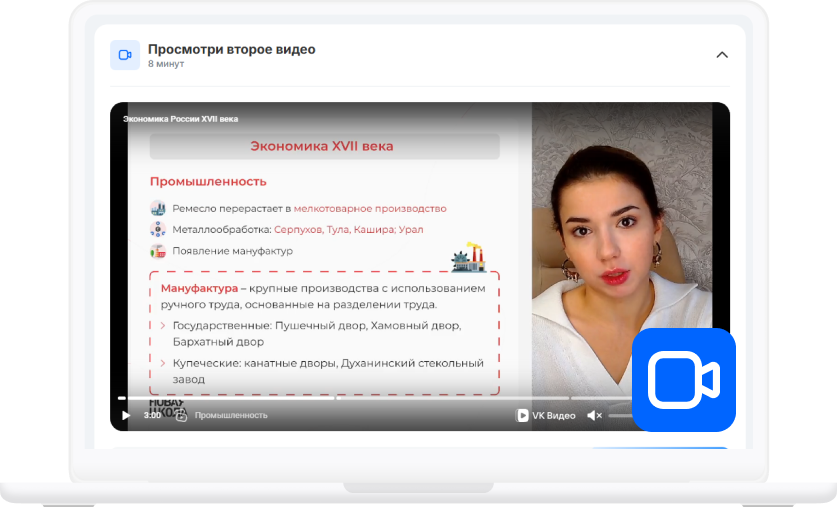This screenshot has height=508, width=838.
Task: Click the 'Экономика XVII века' slide header
Action: pos(324,146)
